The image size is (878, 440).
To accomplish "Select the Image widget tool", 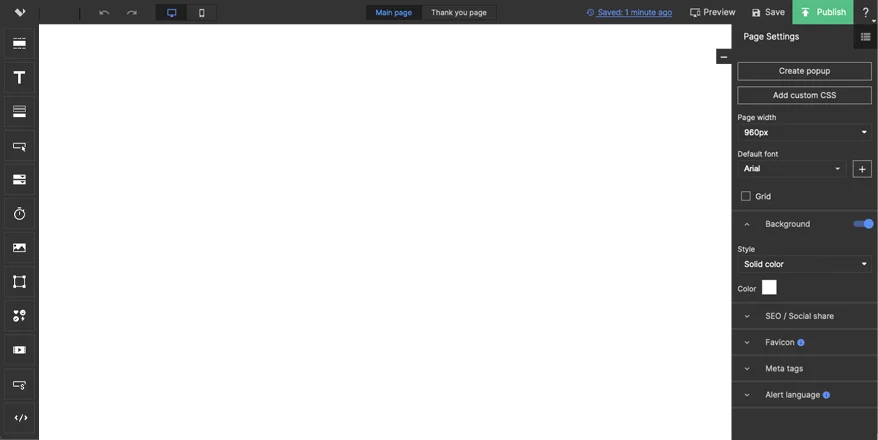I will (19, 248).
